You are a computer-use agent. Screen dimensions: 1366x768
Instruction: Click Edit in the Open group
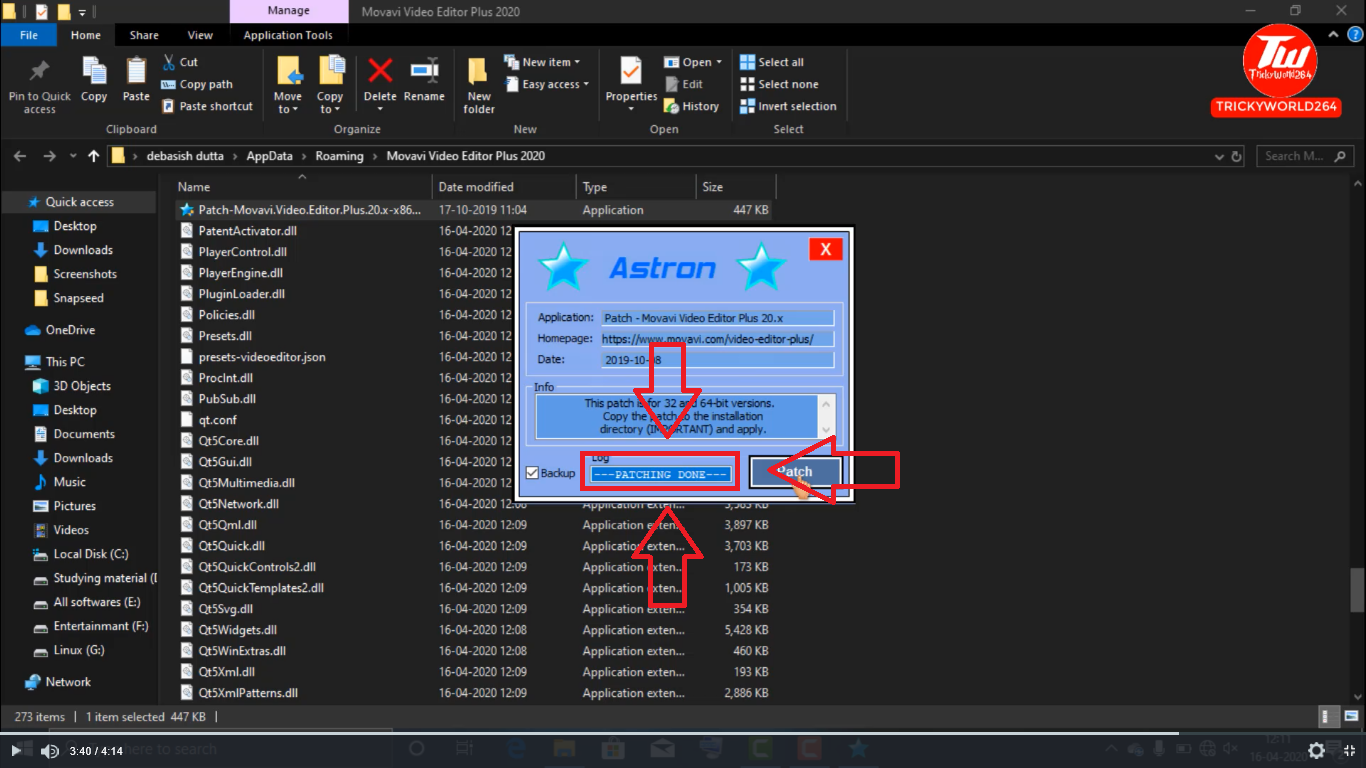tap(683, 84)
